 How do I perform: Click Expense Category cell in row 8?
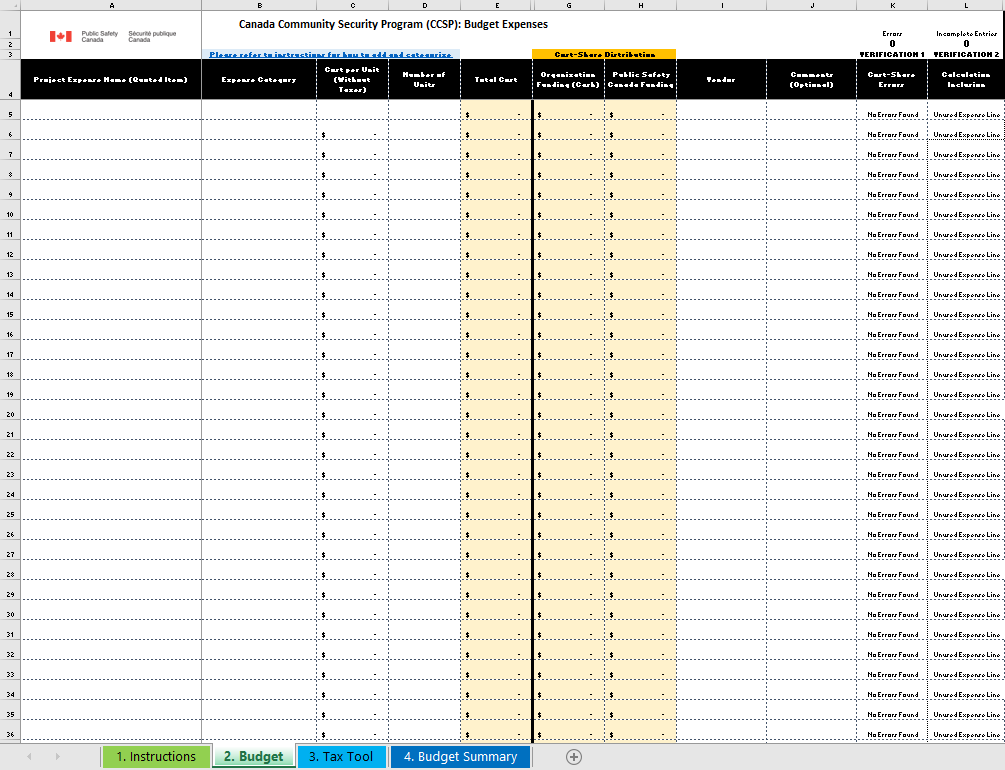click(259, 175)
